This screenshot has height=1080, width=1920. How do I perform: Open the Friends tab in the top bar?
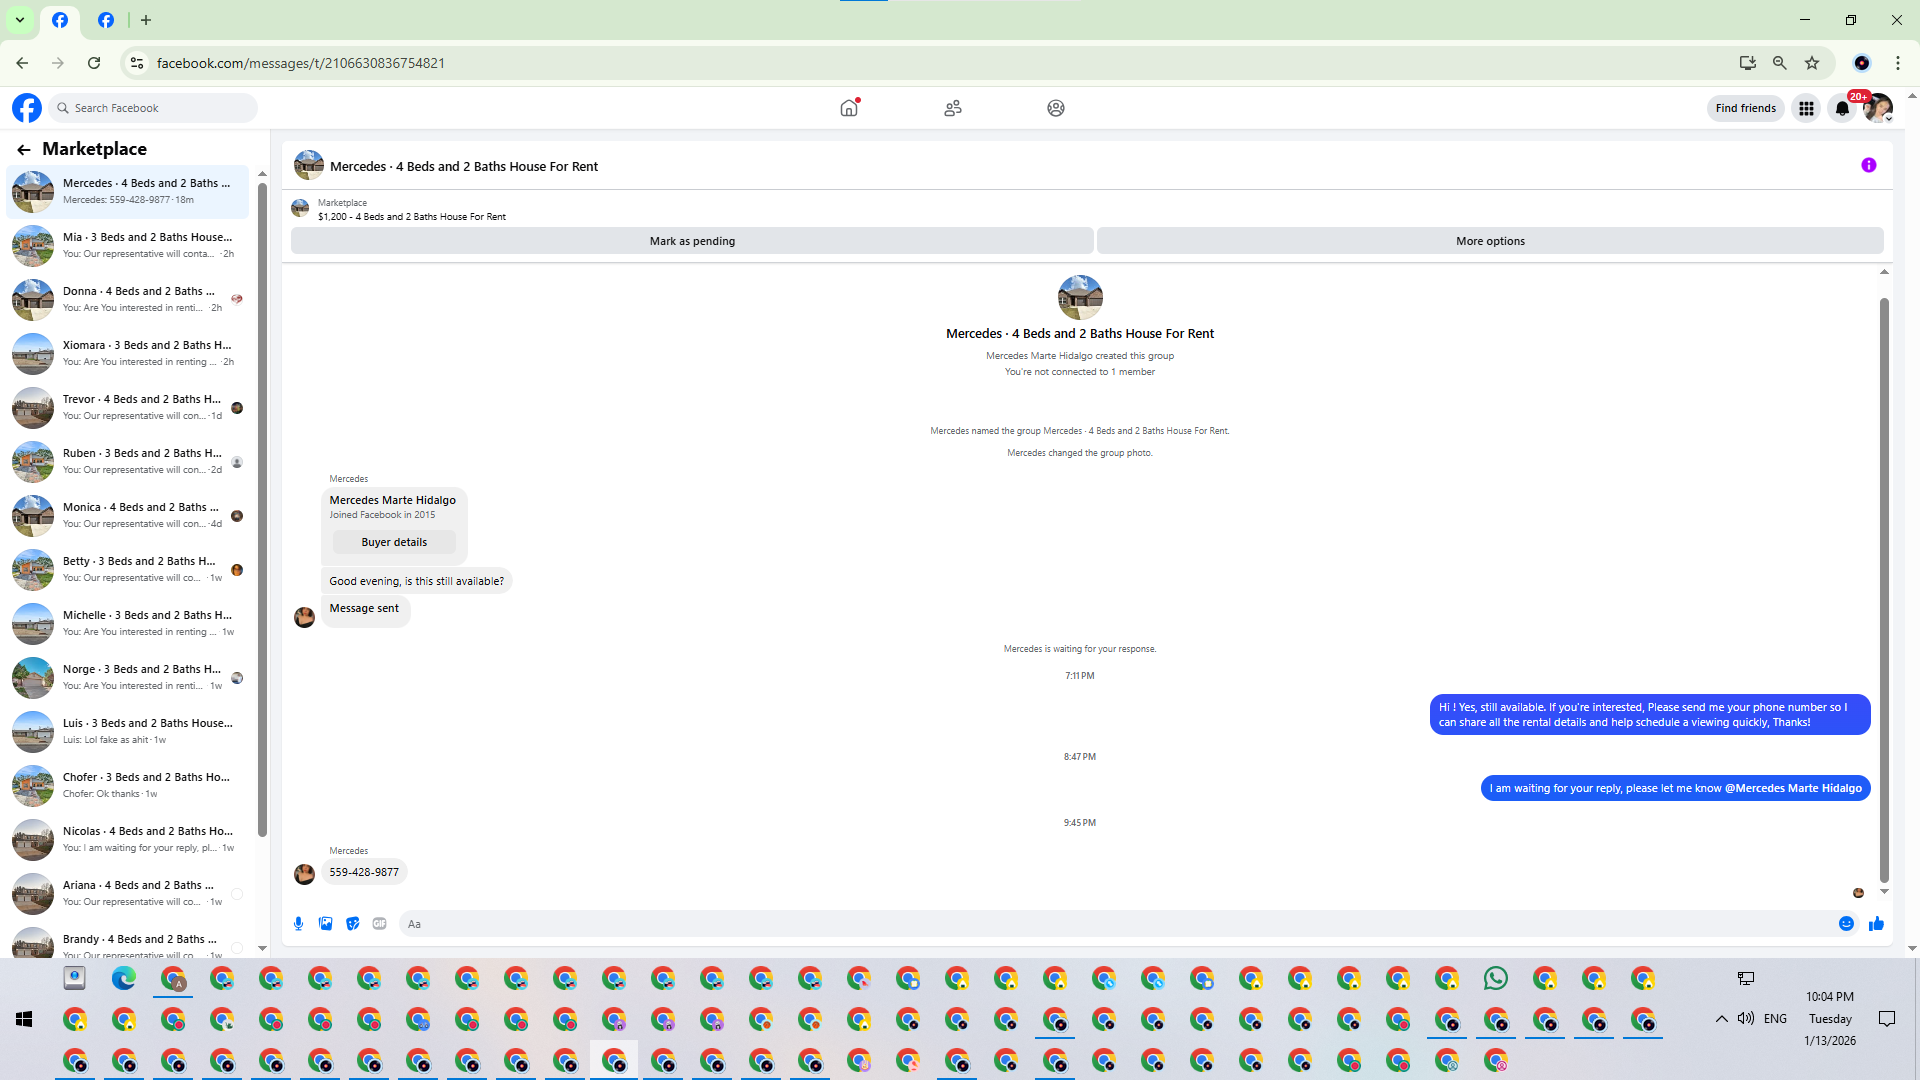tap(952, 108)
